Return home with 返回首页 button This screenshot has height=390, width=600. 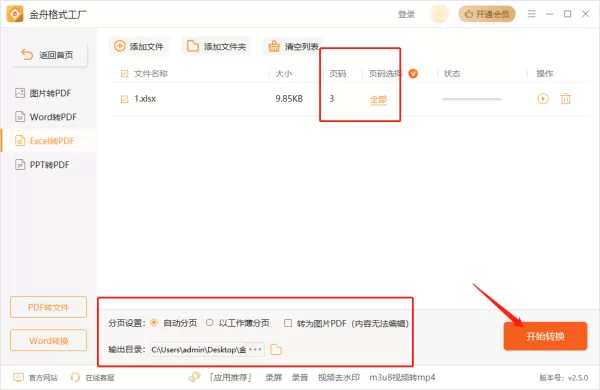tap(49, 55)
